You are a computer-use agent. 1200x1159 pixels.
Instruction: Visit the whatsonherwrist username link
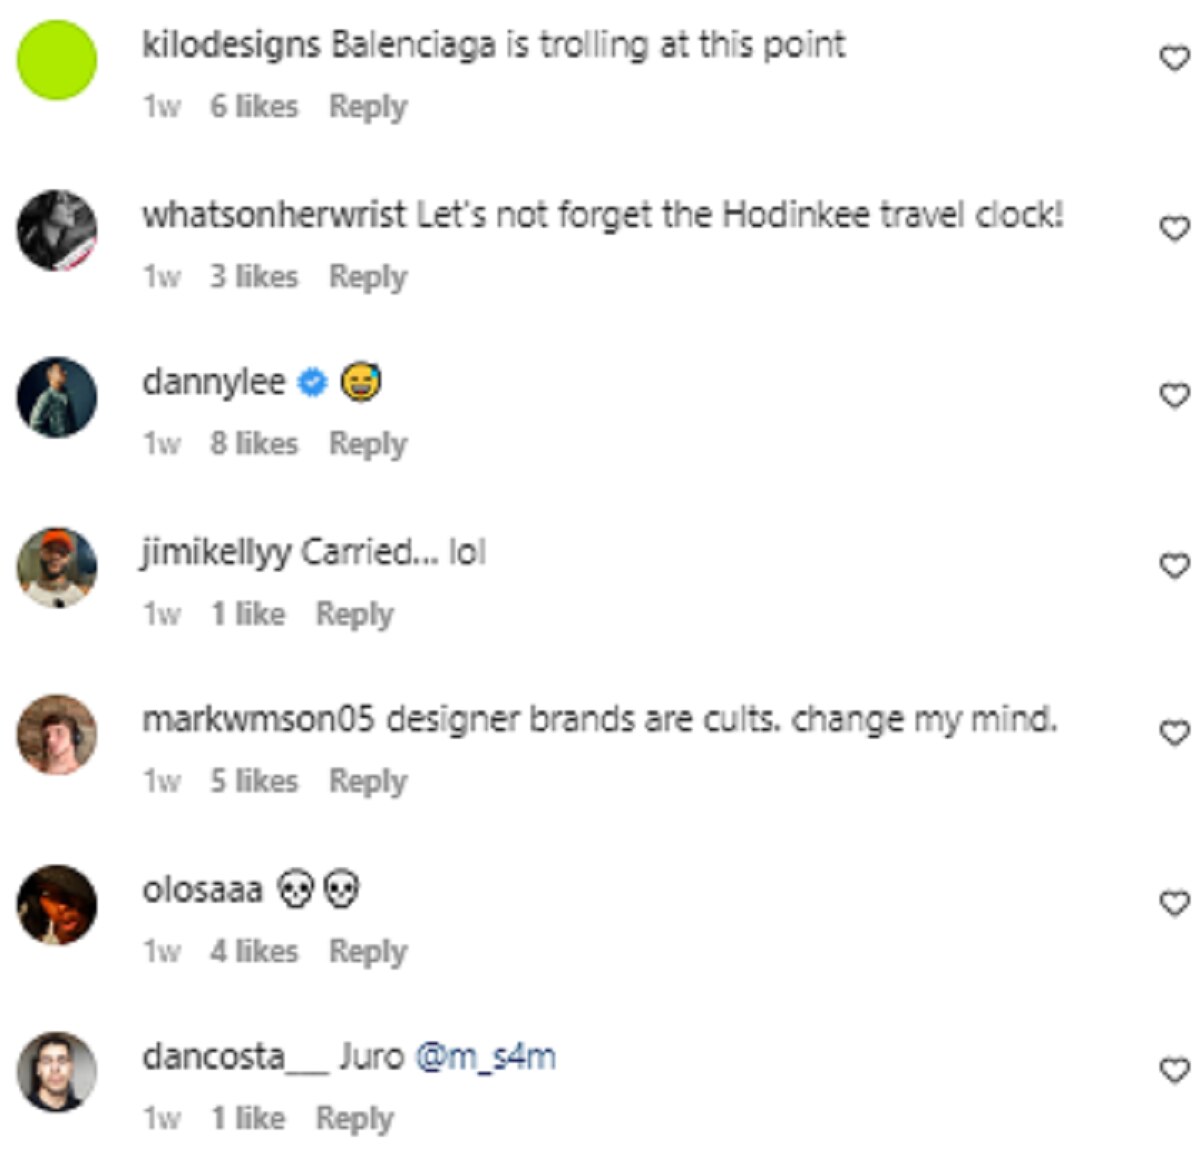pos(274,214)
